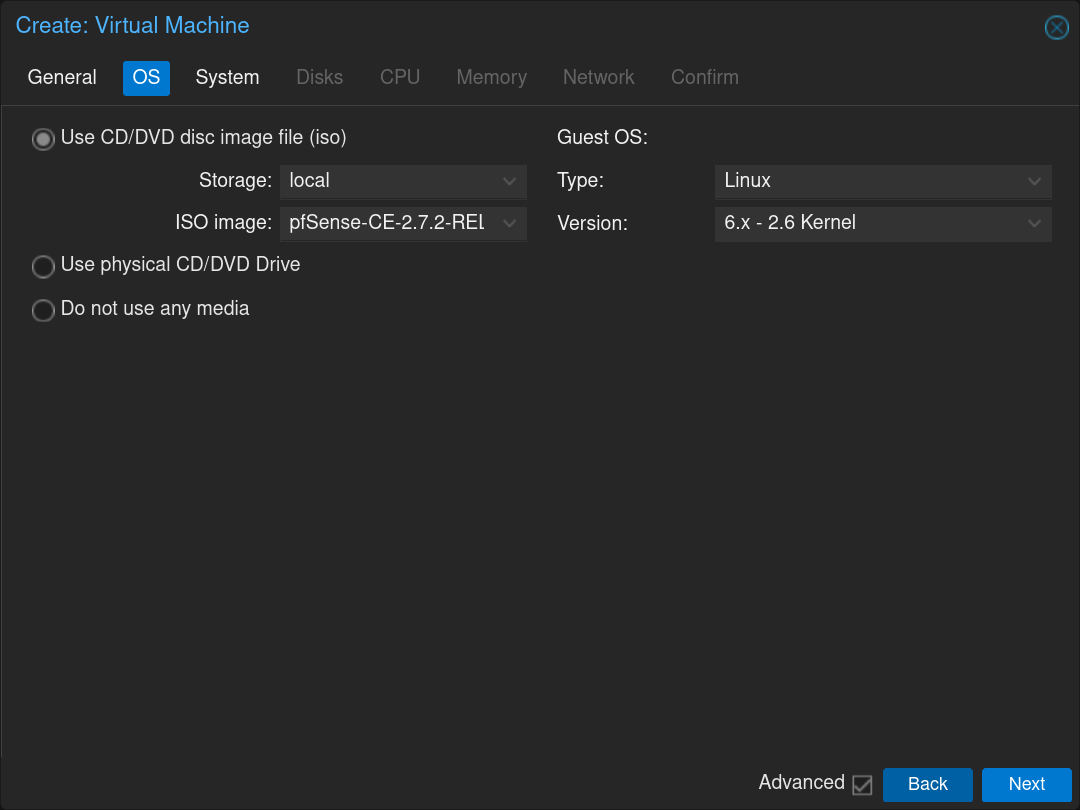The width and height of the screenshot is (1080, 810).
Task: Go to the Confirm tab
Action: click(705, 77)
